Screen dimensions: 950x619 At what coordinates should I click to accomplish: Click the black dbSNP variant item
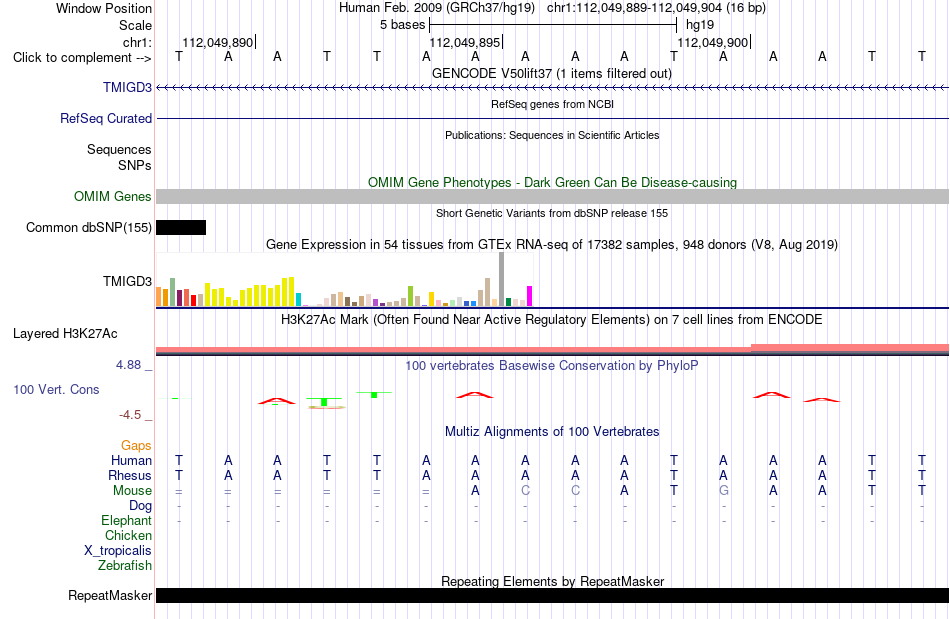181,228
